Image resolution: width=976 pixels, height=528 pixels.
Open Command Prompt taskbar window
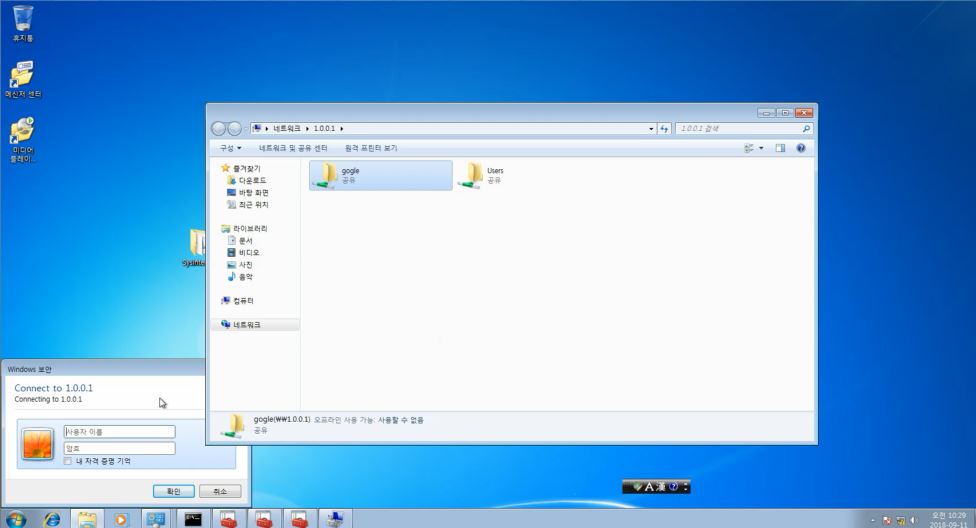point(192,519)
